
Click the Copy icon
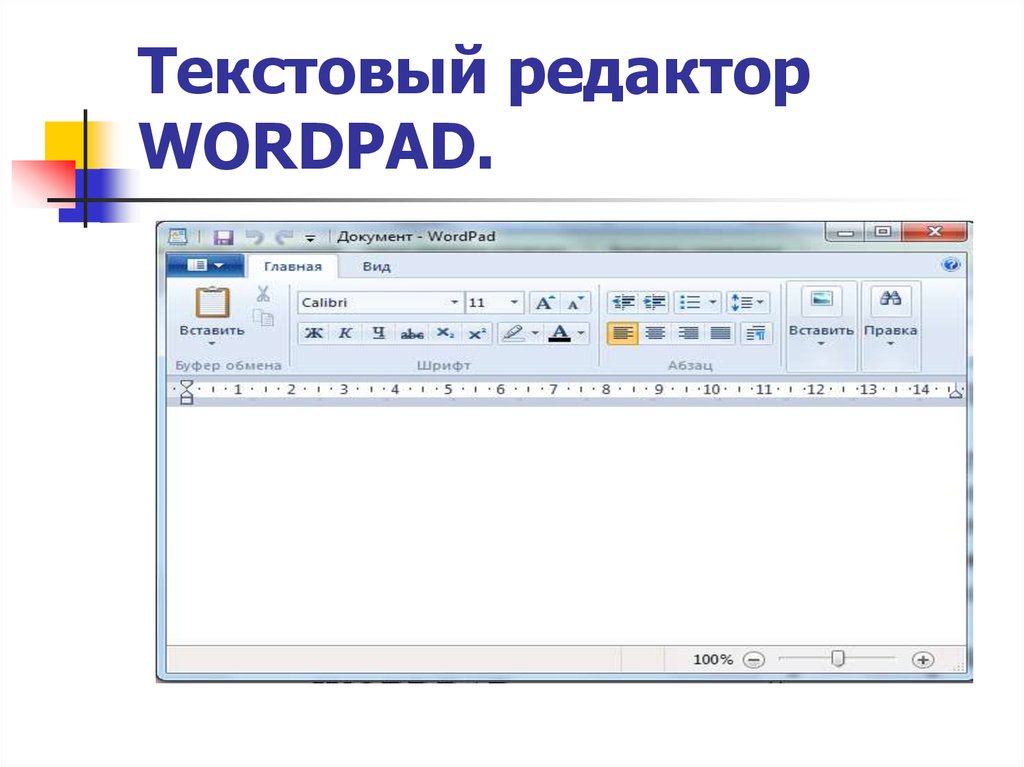coord(263,318)
